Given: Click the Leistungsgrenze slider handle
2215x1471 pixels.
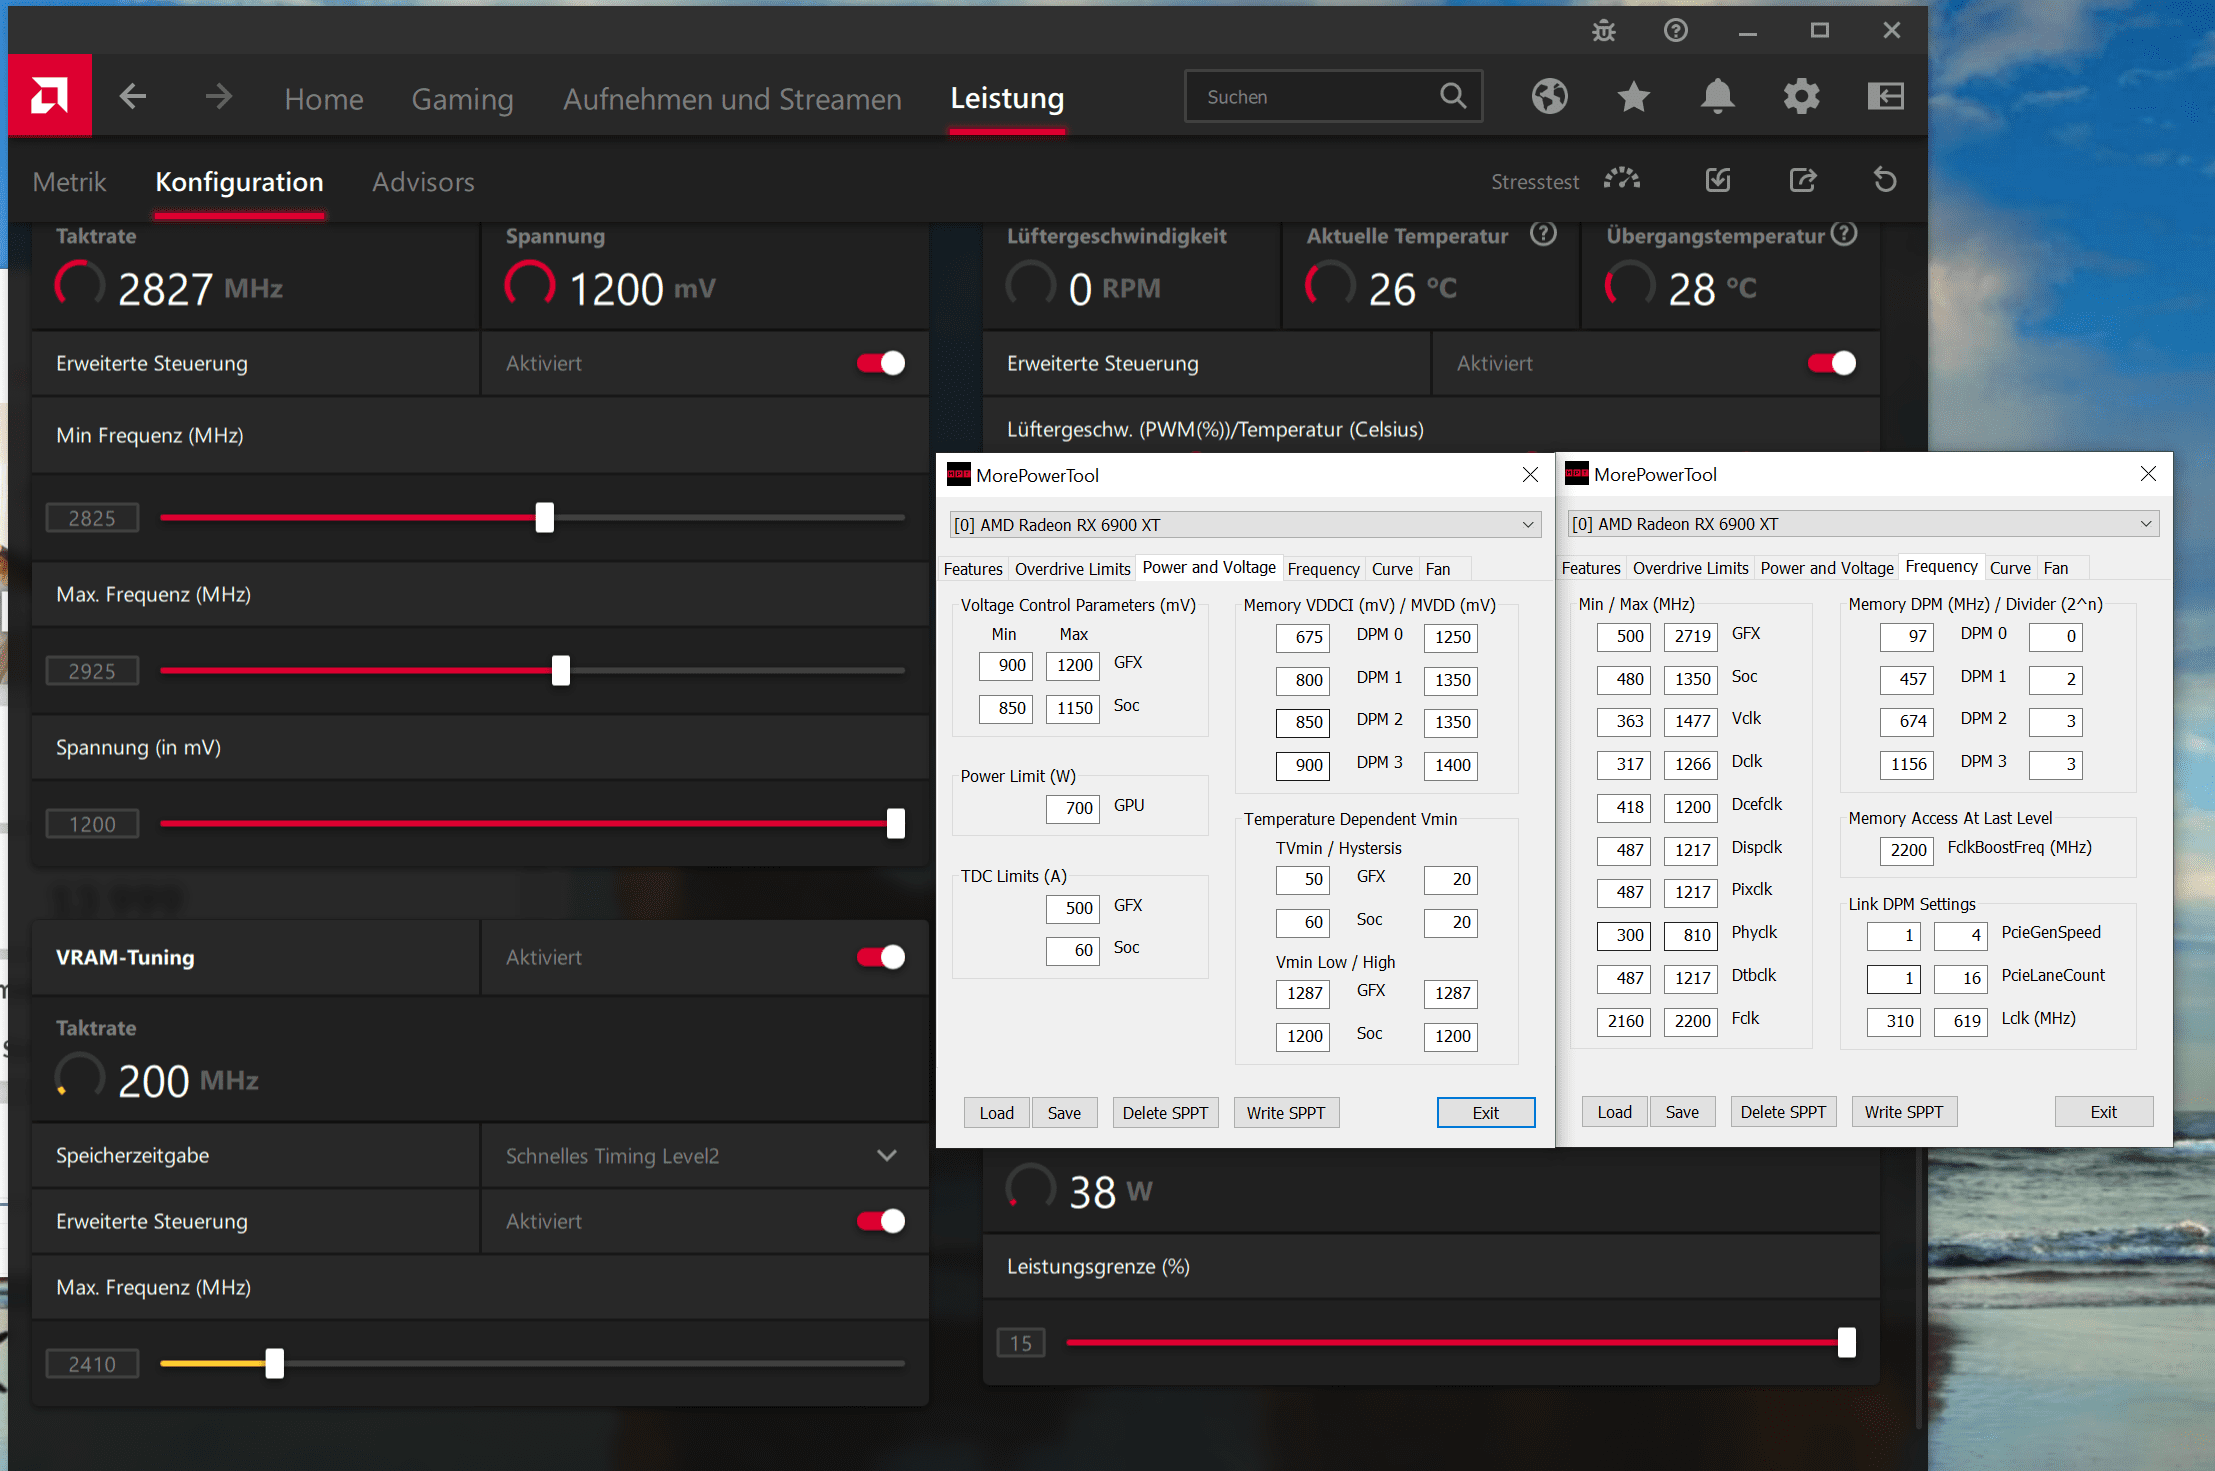Looking at the screenshot, I should [1846, 1342].
